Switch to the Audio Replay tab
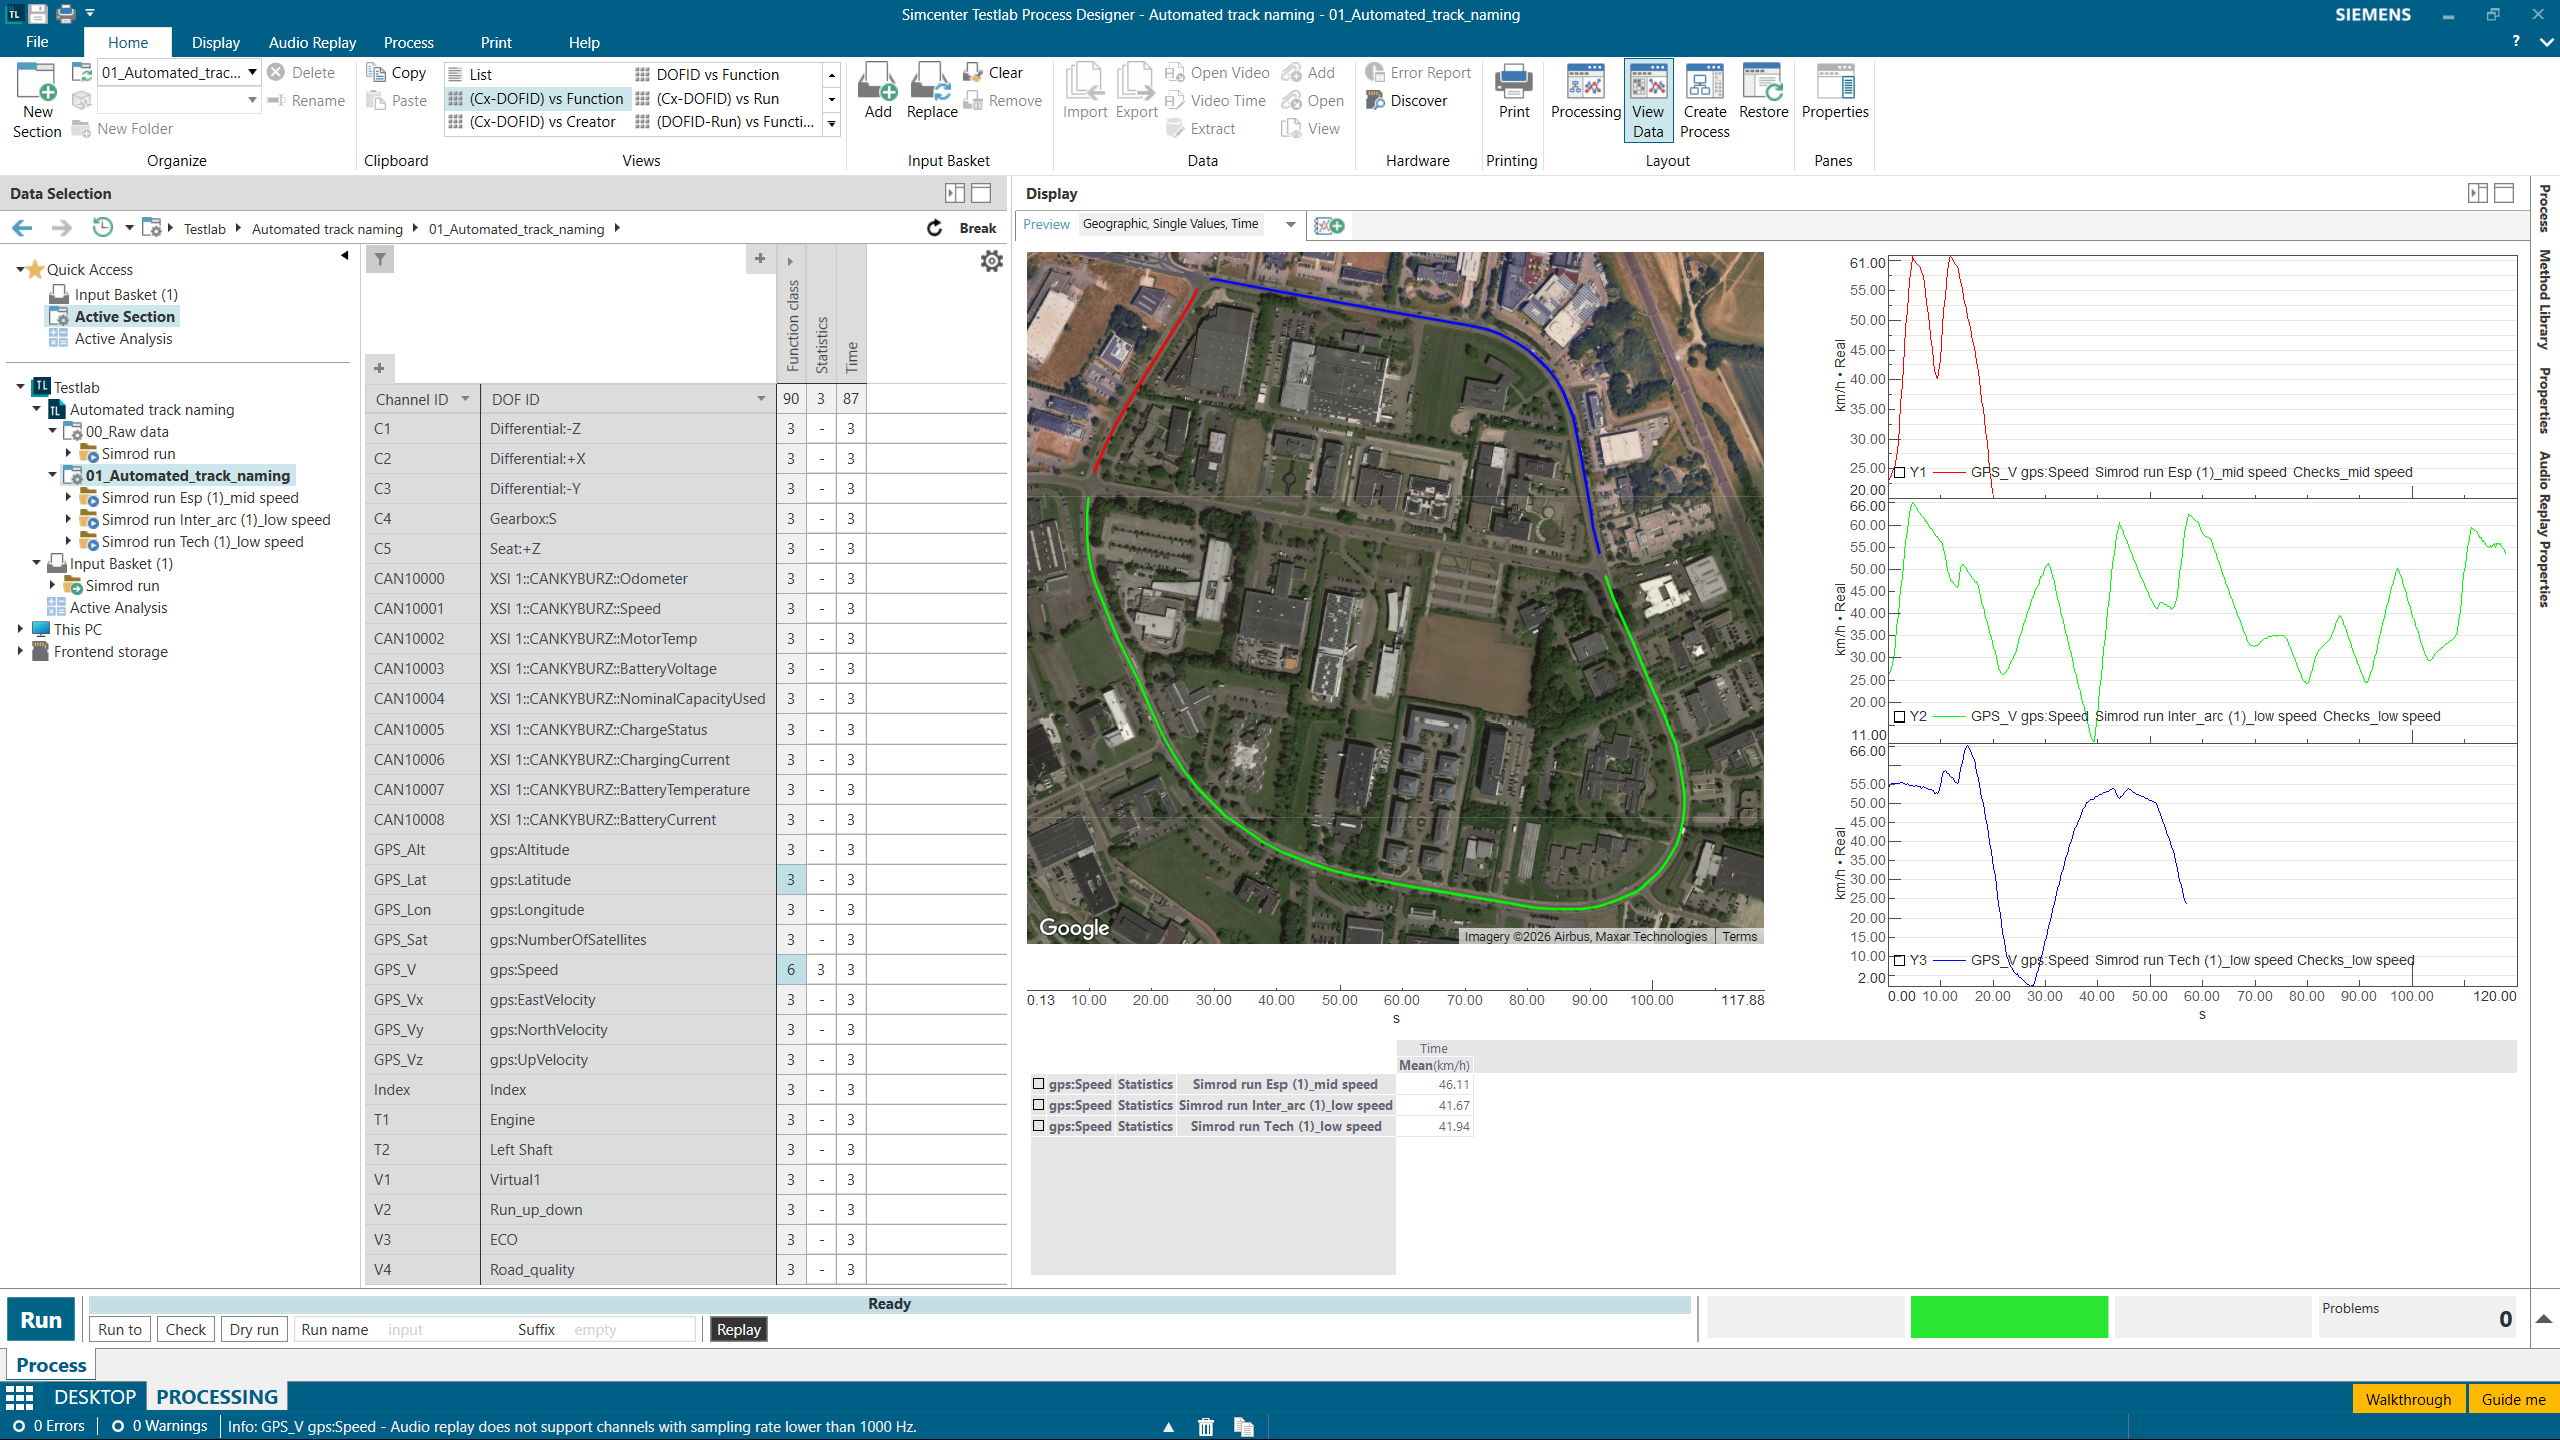Image resolution: width=2560 pixels, height=1440 pixels. pyautogui.click(x=311, y=42)
